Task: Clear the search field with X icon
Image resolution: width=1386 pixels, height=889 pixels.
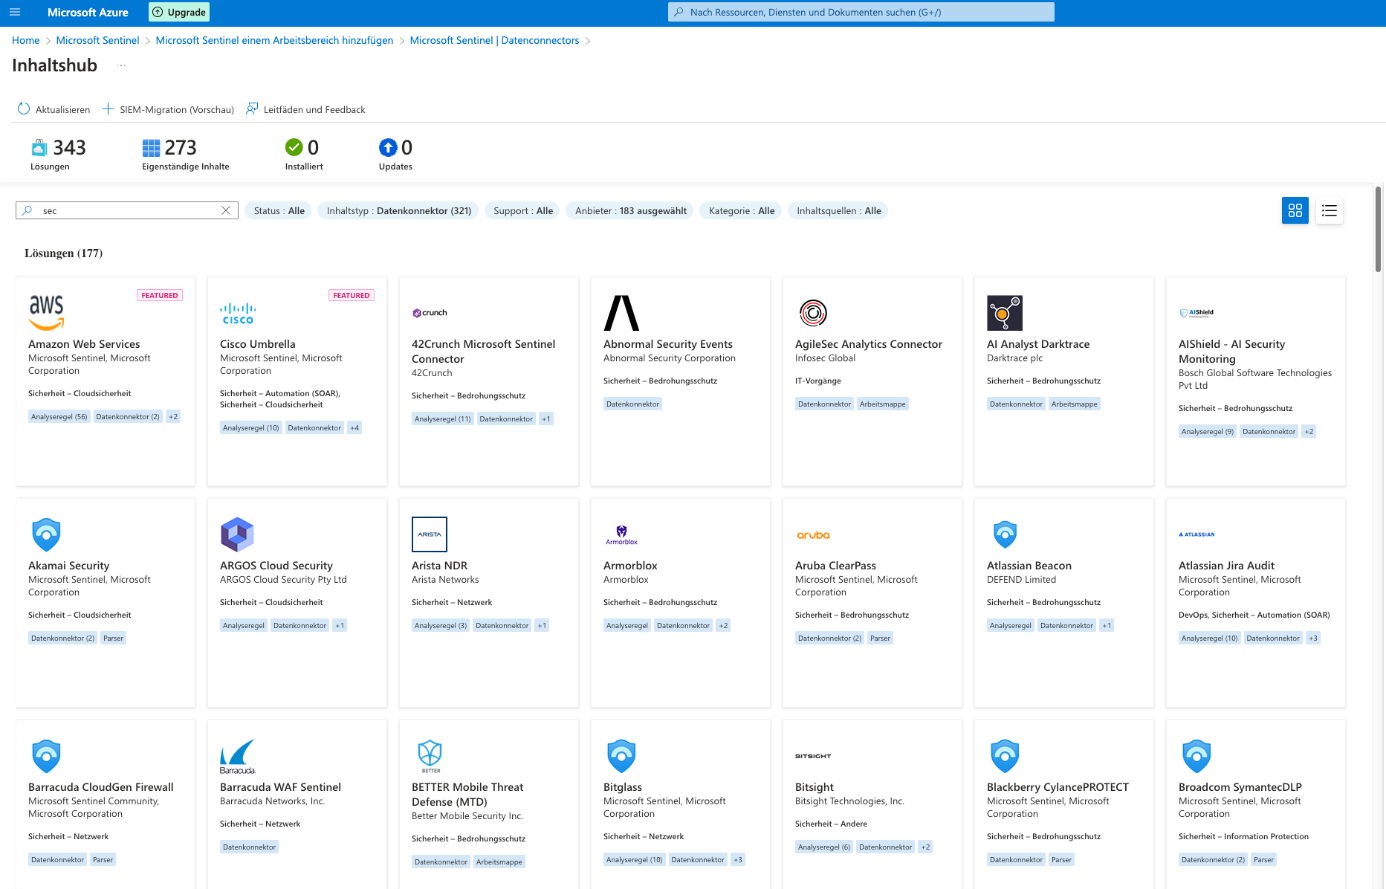Action: (226, 211)
